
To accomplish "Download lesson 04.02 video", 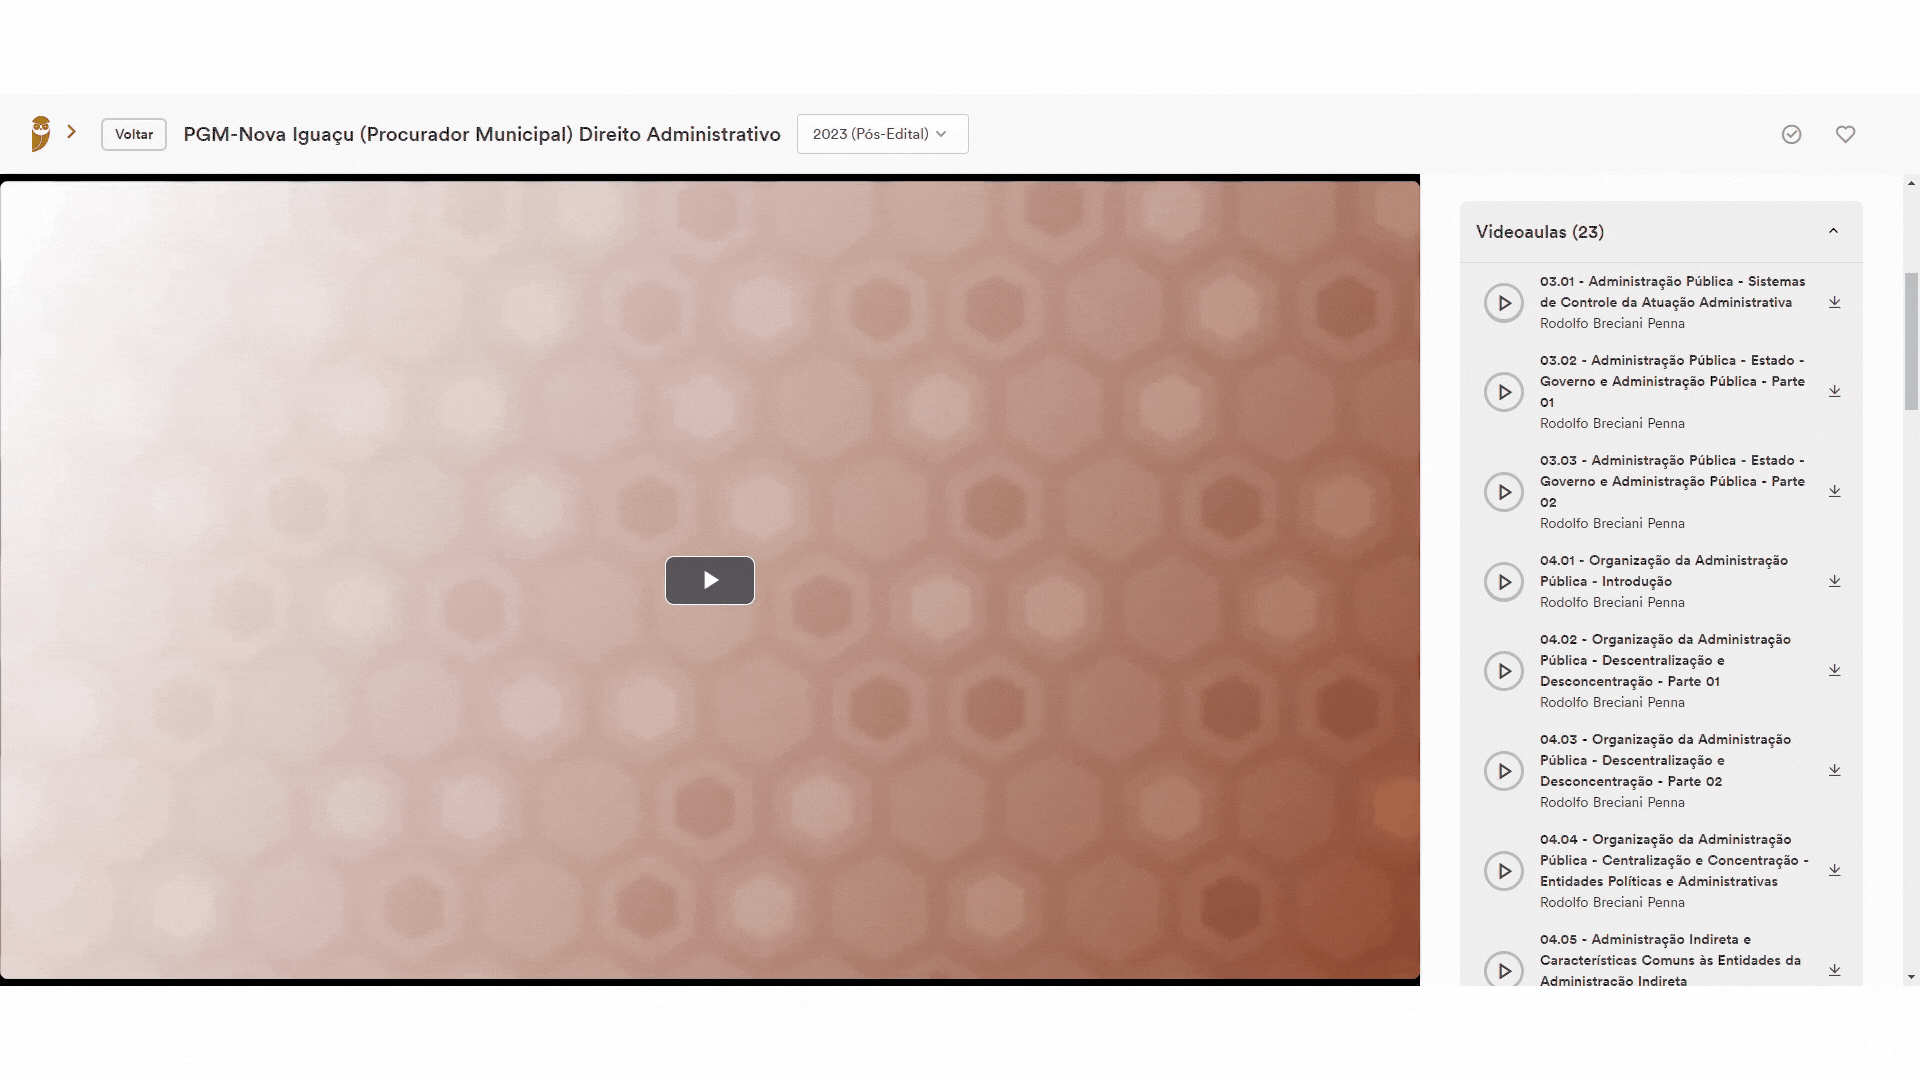I will point(1835,670).
